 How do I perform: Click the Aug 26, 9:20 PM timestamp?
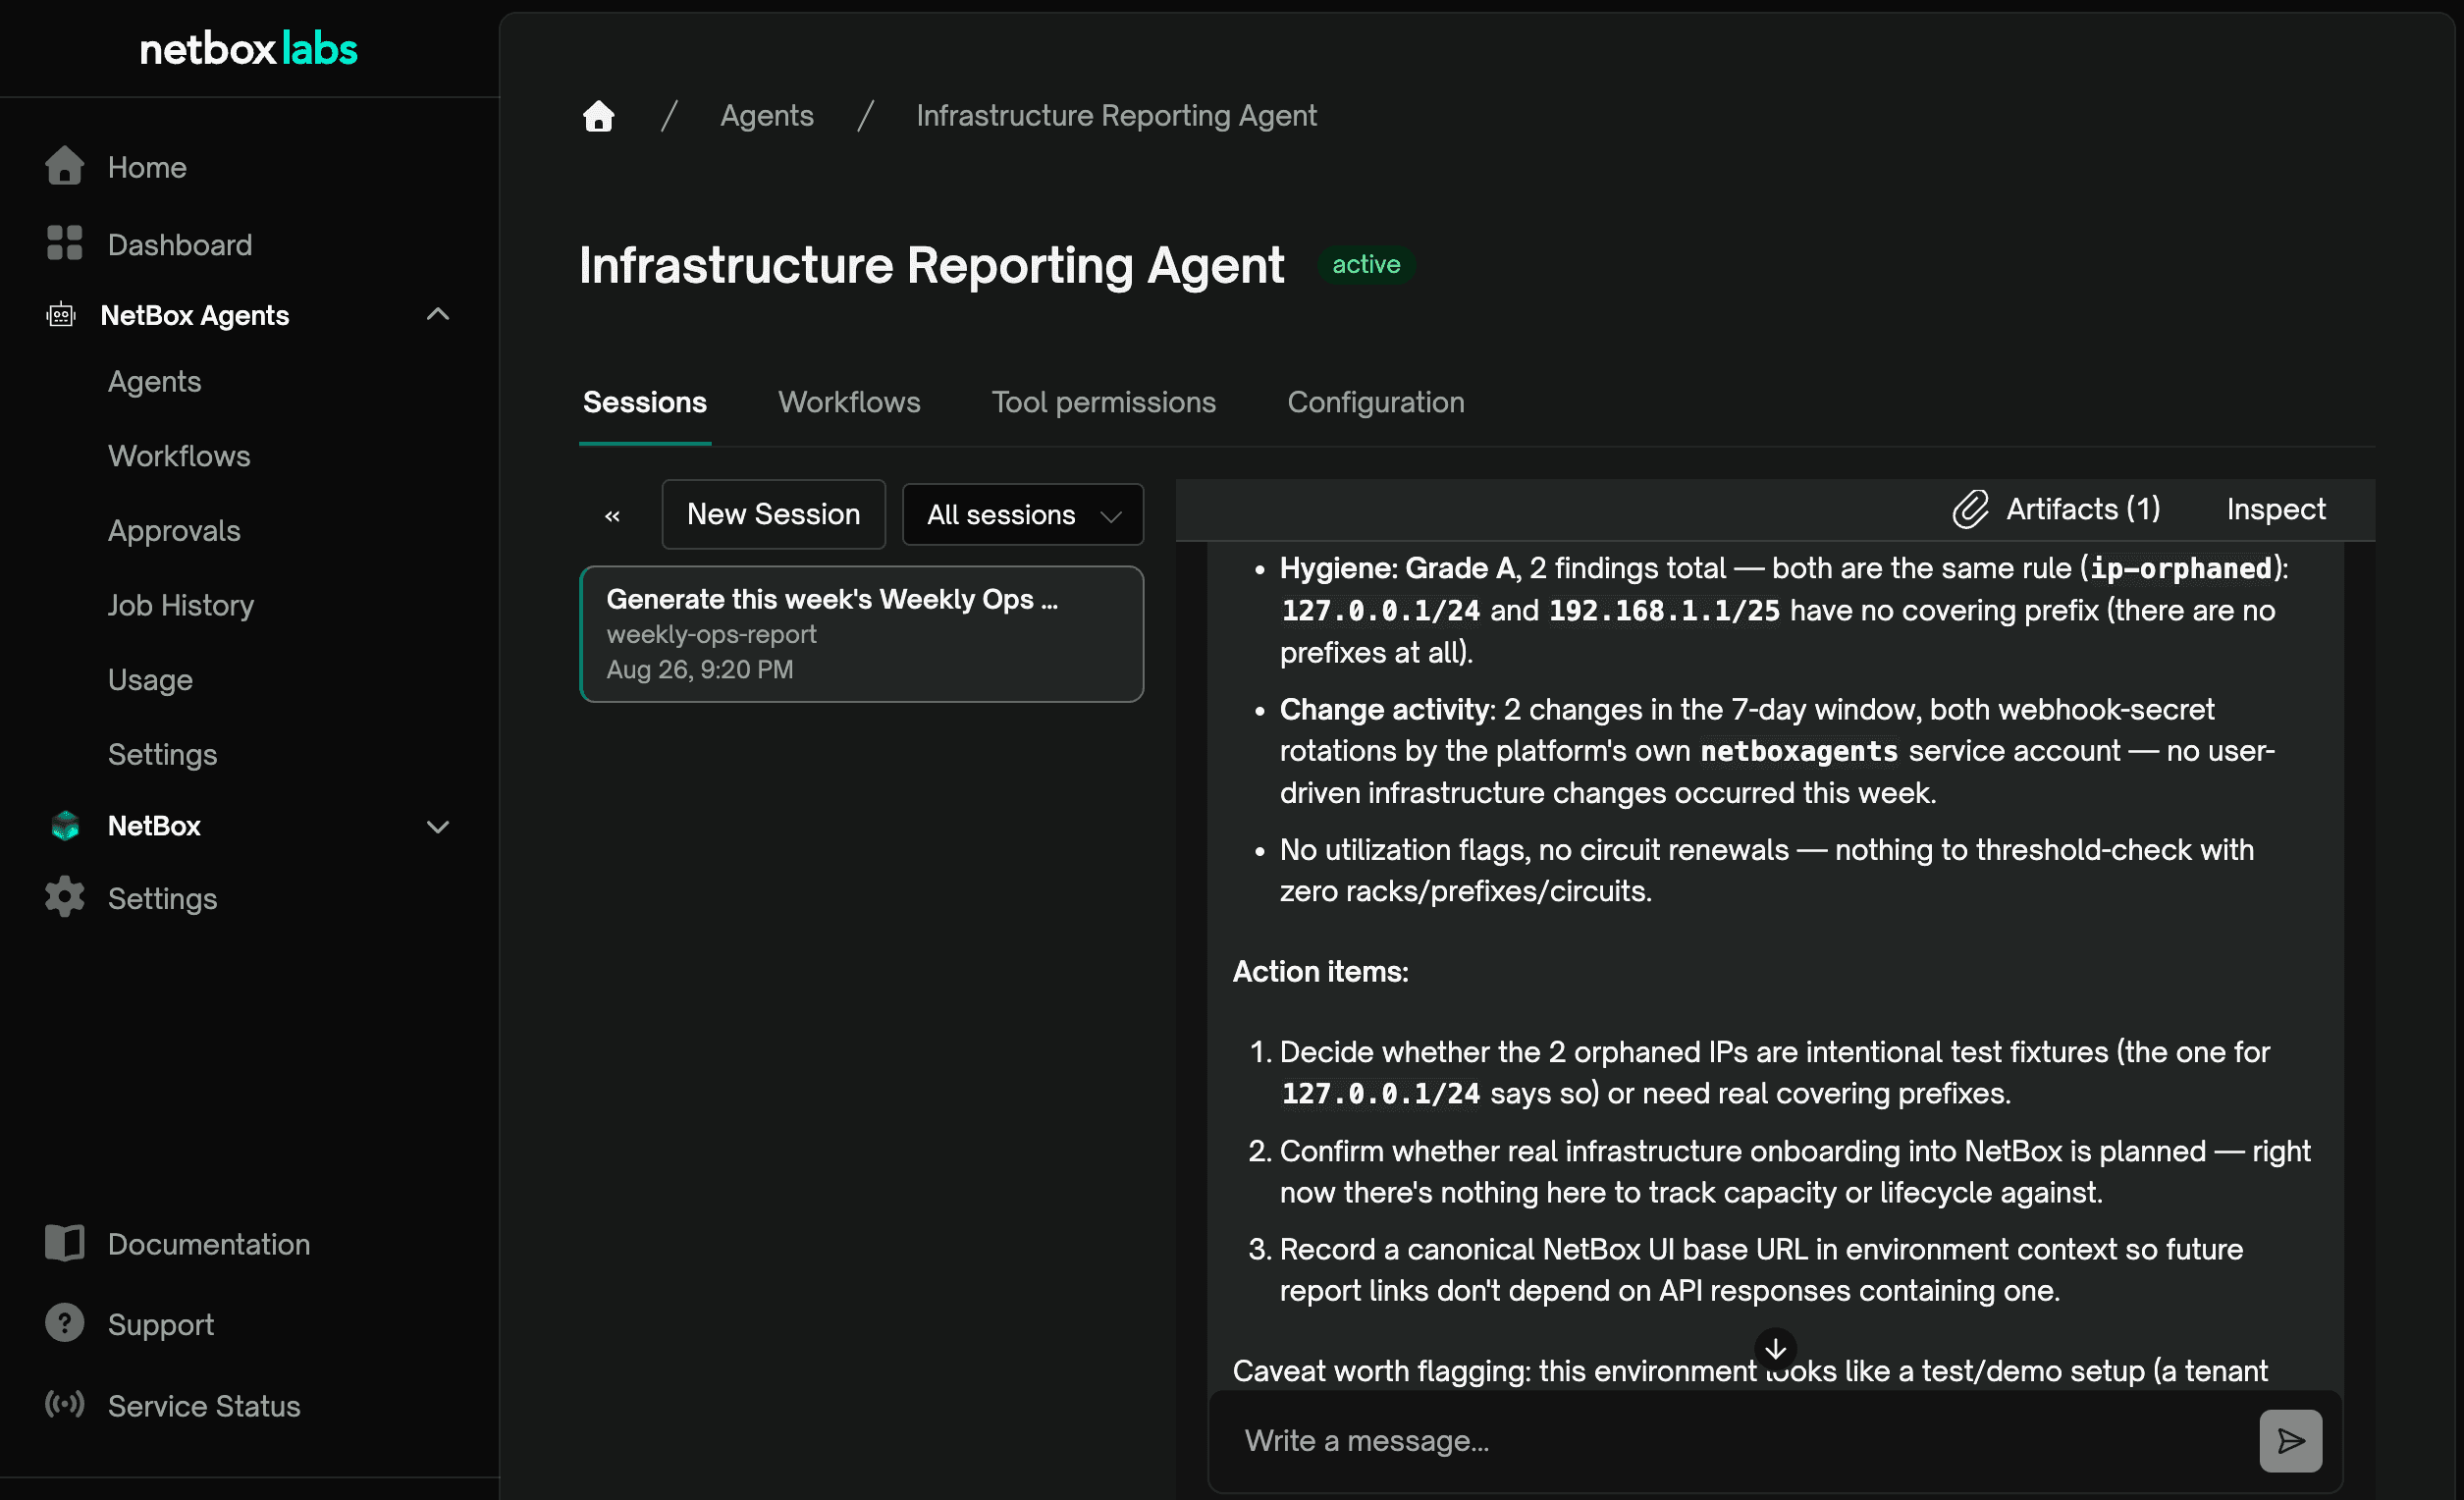700,669
